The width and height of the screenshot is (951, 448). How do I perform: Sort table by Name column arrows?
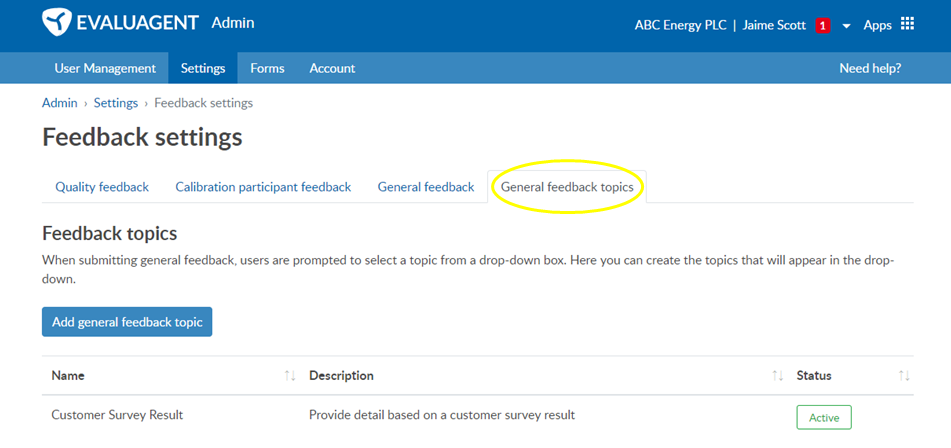point(290,376)
